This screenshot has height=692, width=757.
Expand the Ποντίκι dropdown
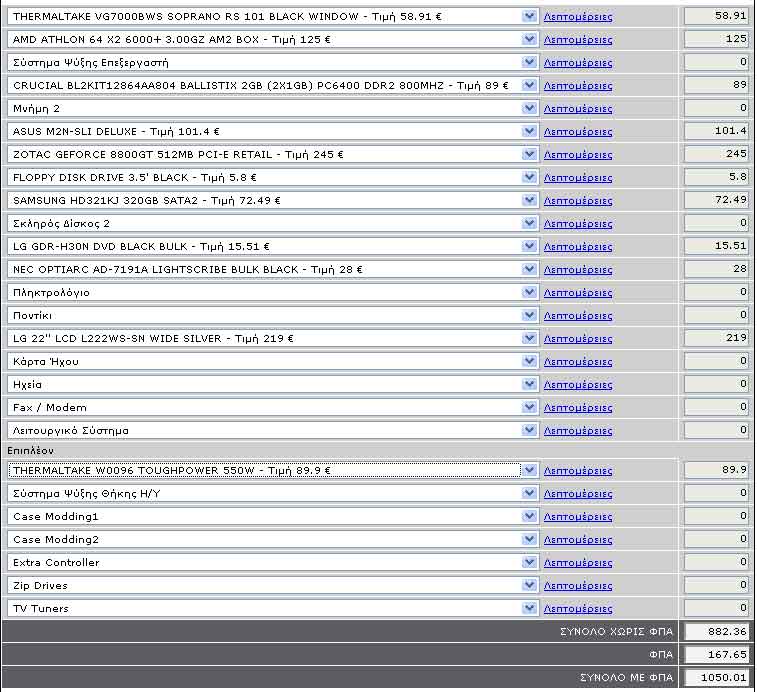click(273, 315)
